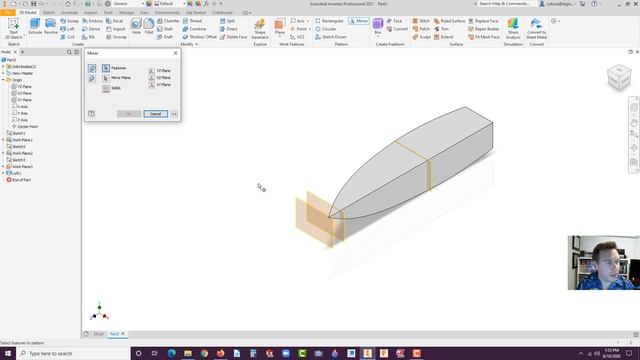Choose the Rectangular pattern tool
640x360 pixels.
(x=329, y=21)
